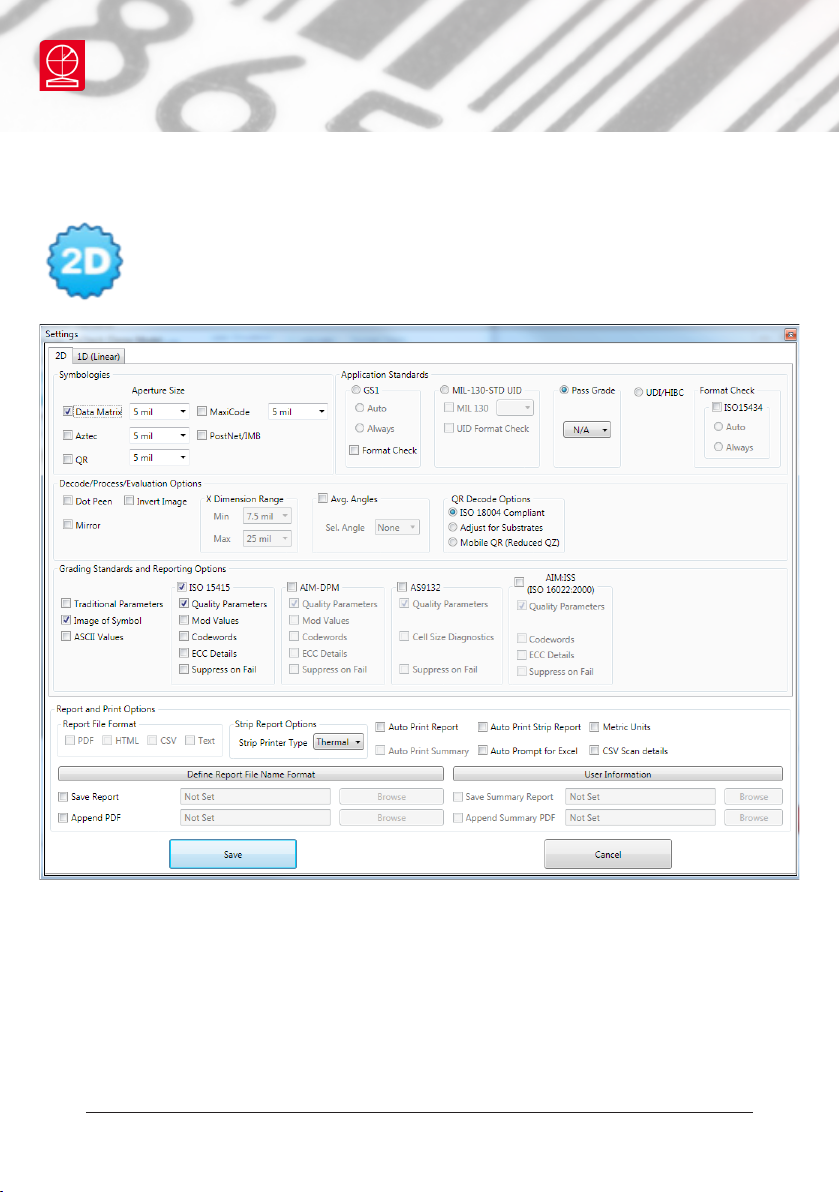Viewport: 840px width, 1192px height.
Task: Select the 2D settings tab
Action: coord(59,355)
